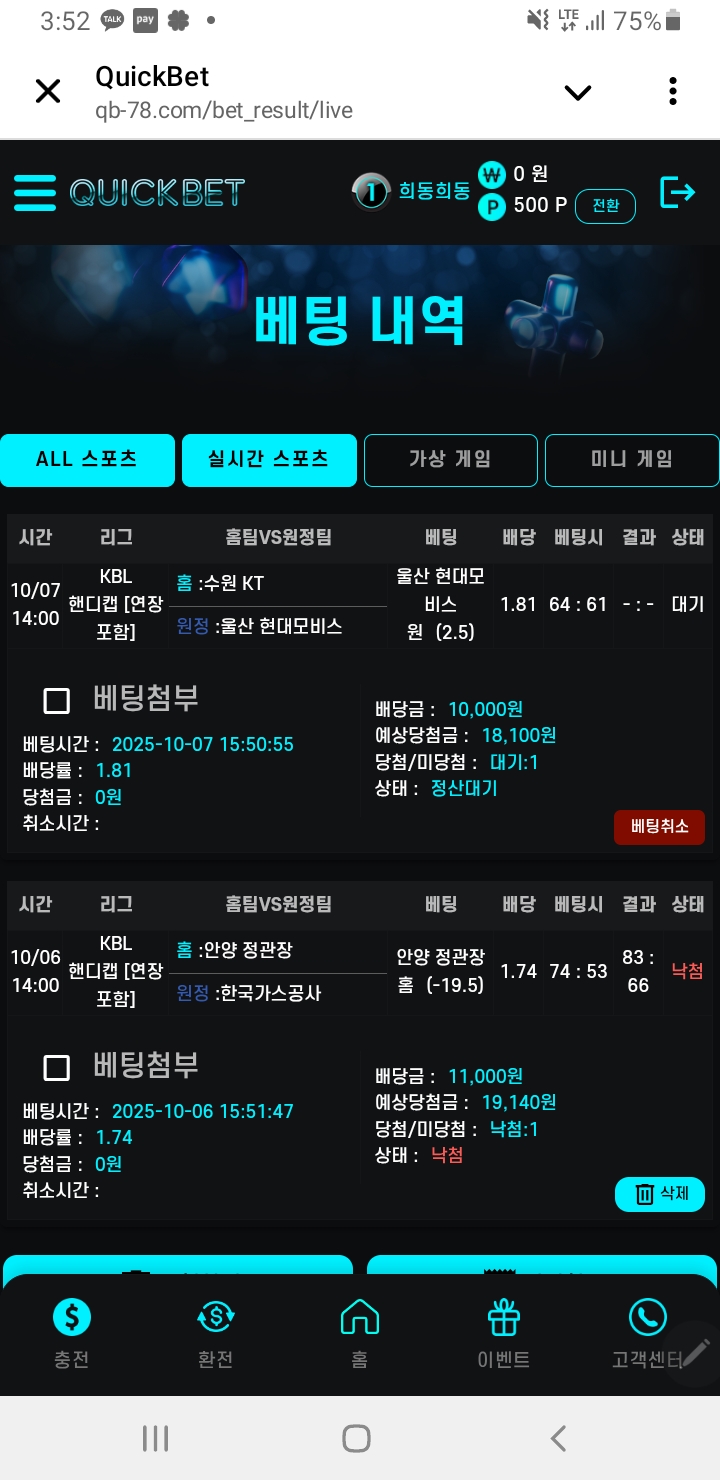Screen dimensions: 720x1480
Task: Open the hamburger menu icon
Action: [x=35, y=192]
